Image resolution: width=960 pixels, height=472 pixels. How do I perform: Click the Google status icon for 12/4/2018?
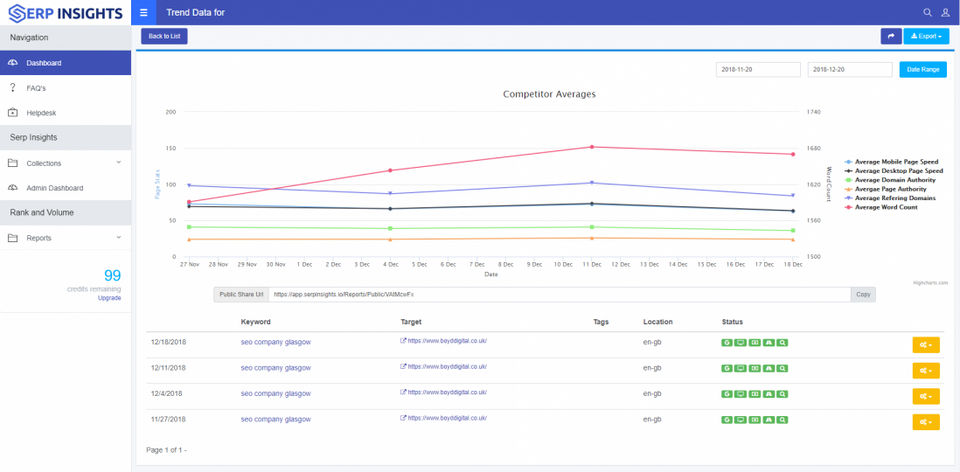click(x=727, y=394)
